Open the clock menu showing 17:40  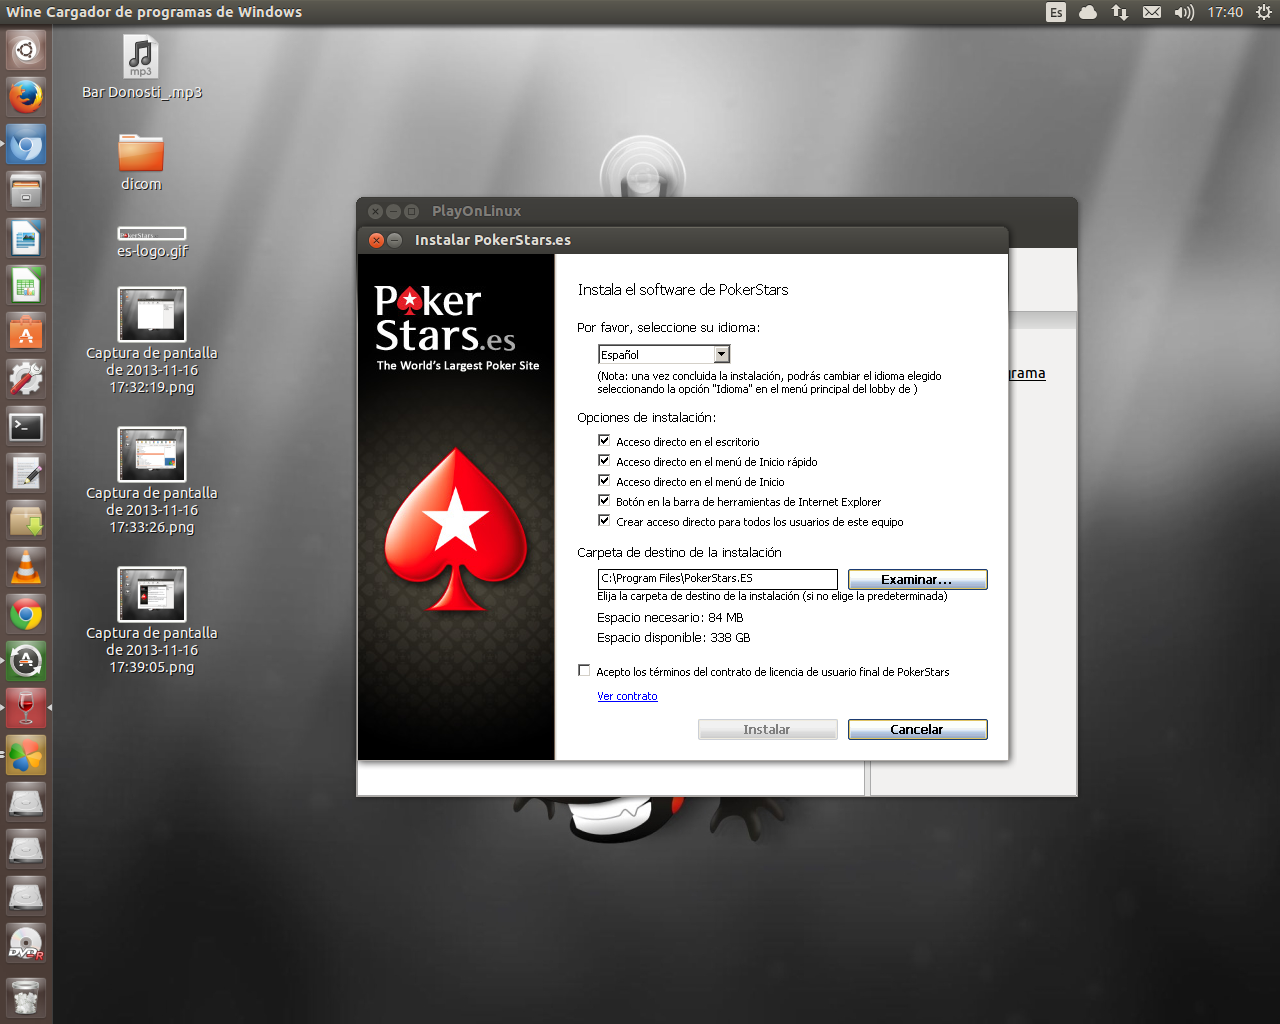pyautogui.click(x=1225, y=12)
